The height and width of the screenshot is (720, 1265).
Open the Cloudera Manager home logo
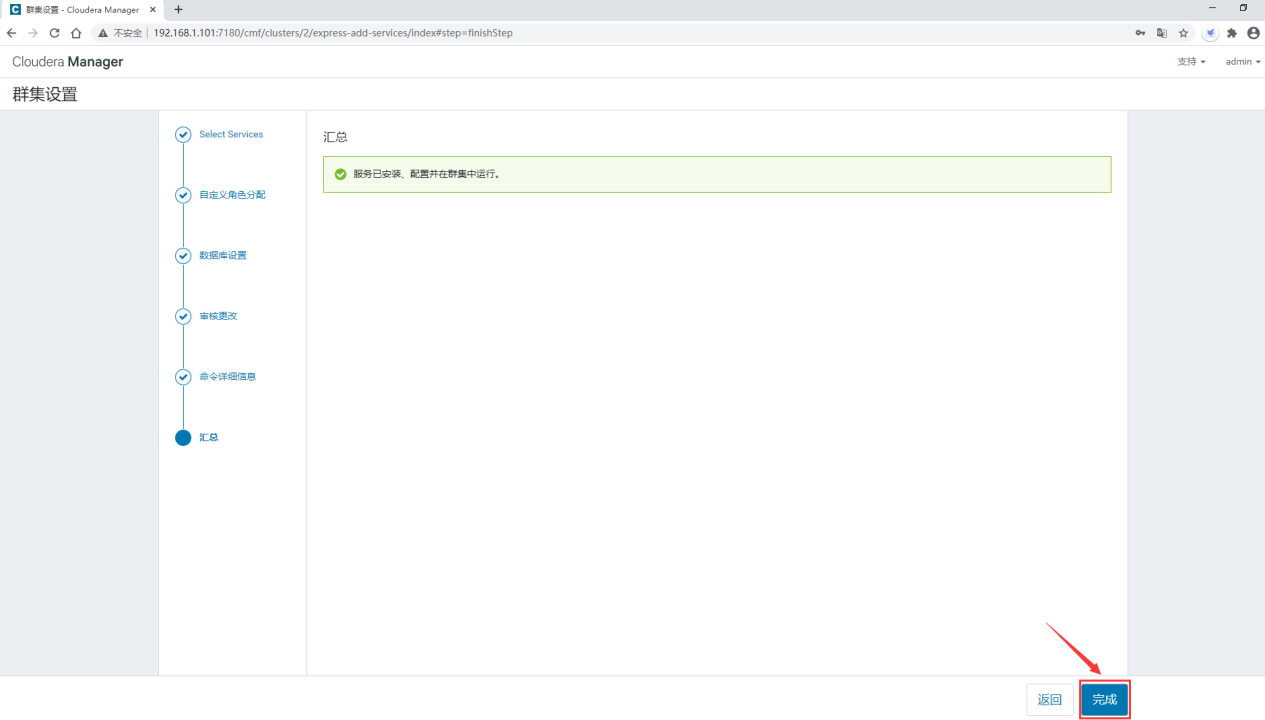[68, 62]
